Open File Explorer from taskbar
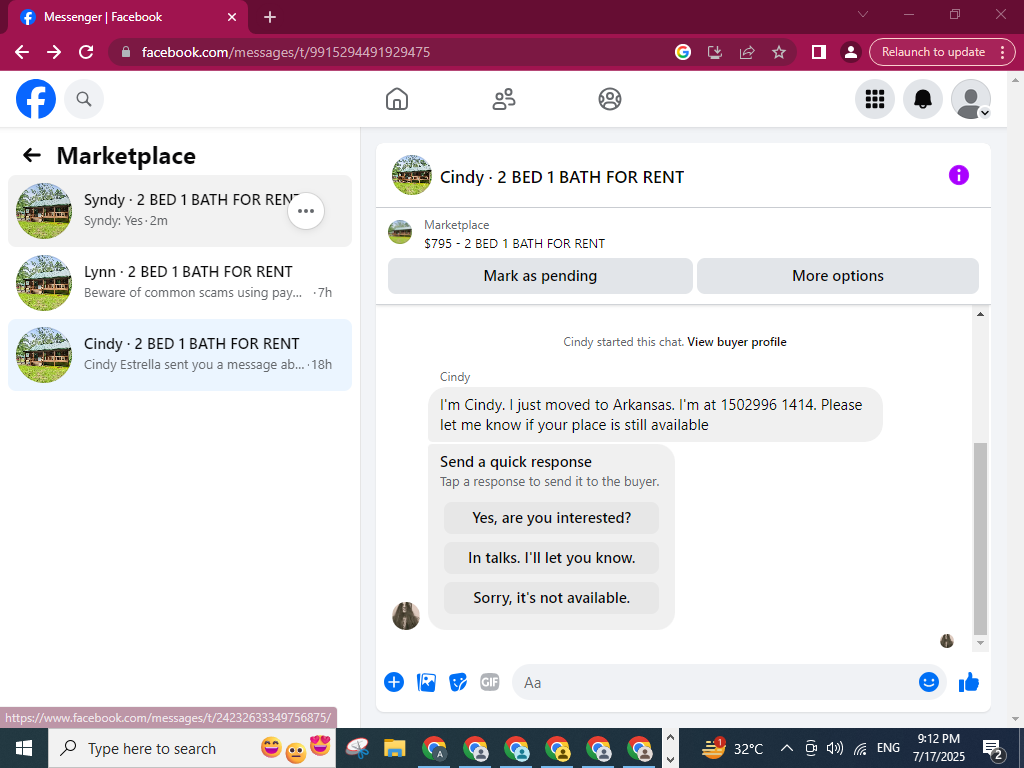 point(394,748)
